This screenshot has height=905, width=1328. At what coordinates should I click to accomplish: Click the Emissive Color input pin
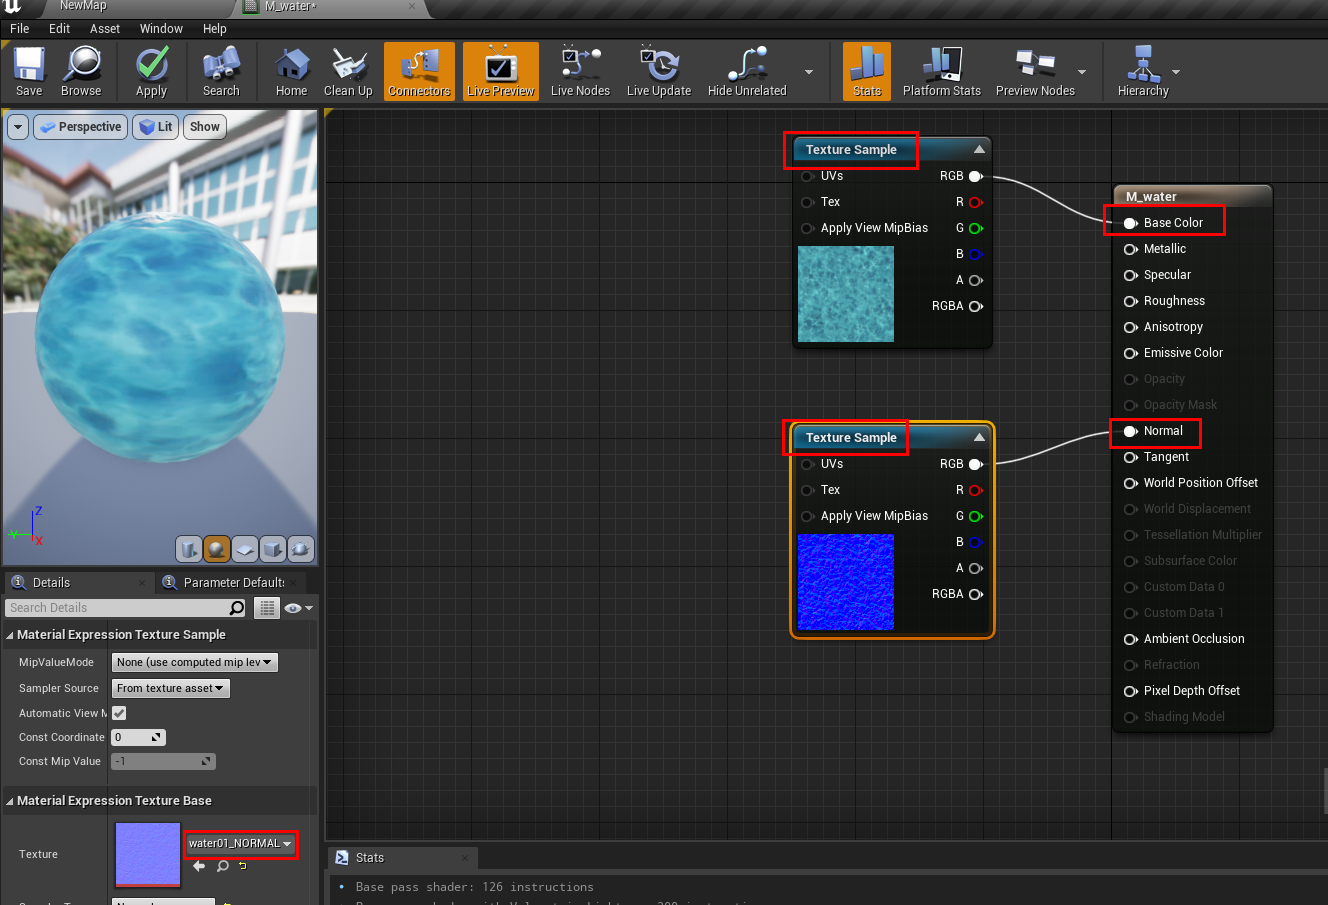[1131, 353]
